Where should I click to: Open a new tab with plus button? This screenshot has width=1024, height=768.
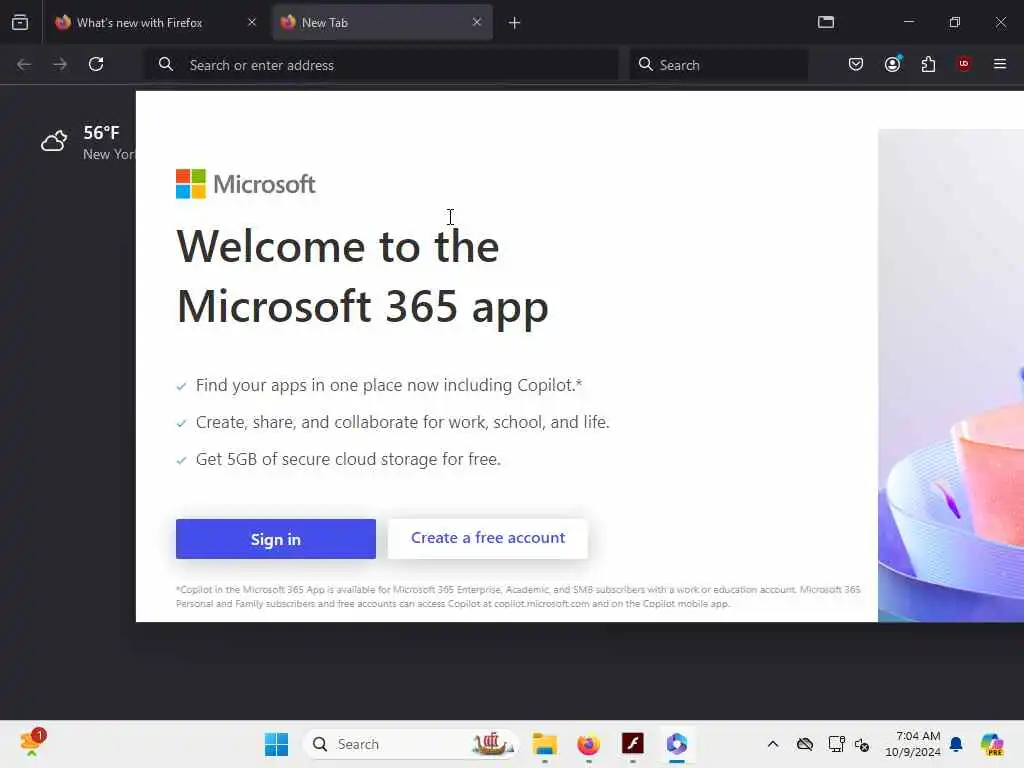point(515,23)
